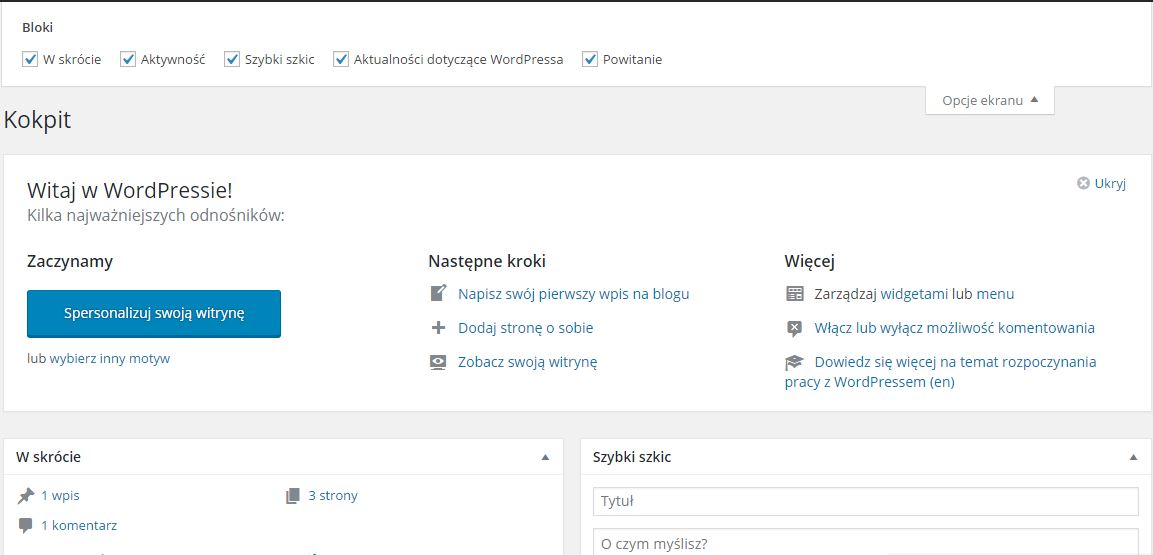Click the comments toggle bubble icon
The image size is (1153, 555).
pos(794,329)
